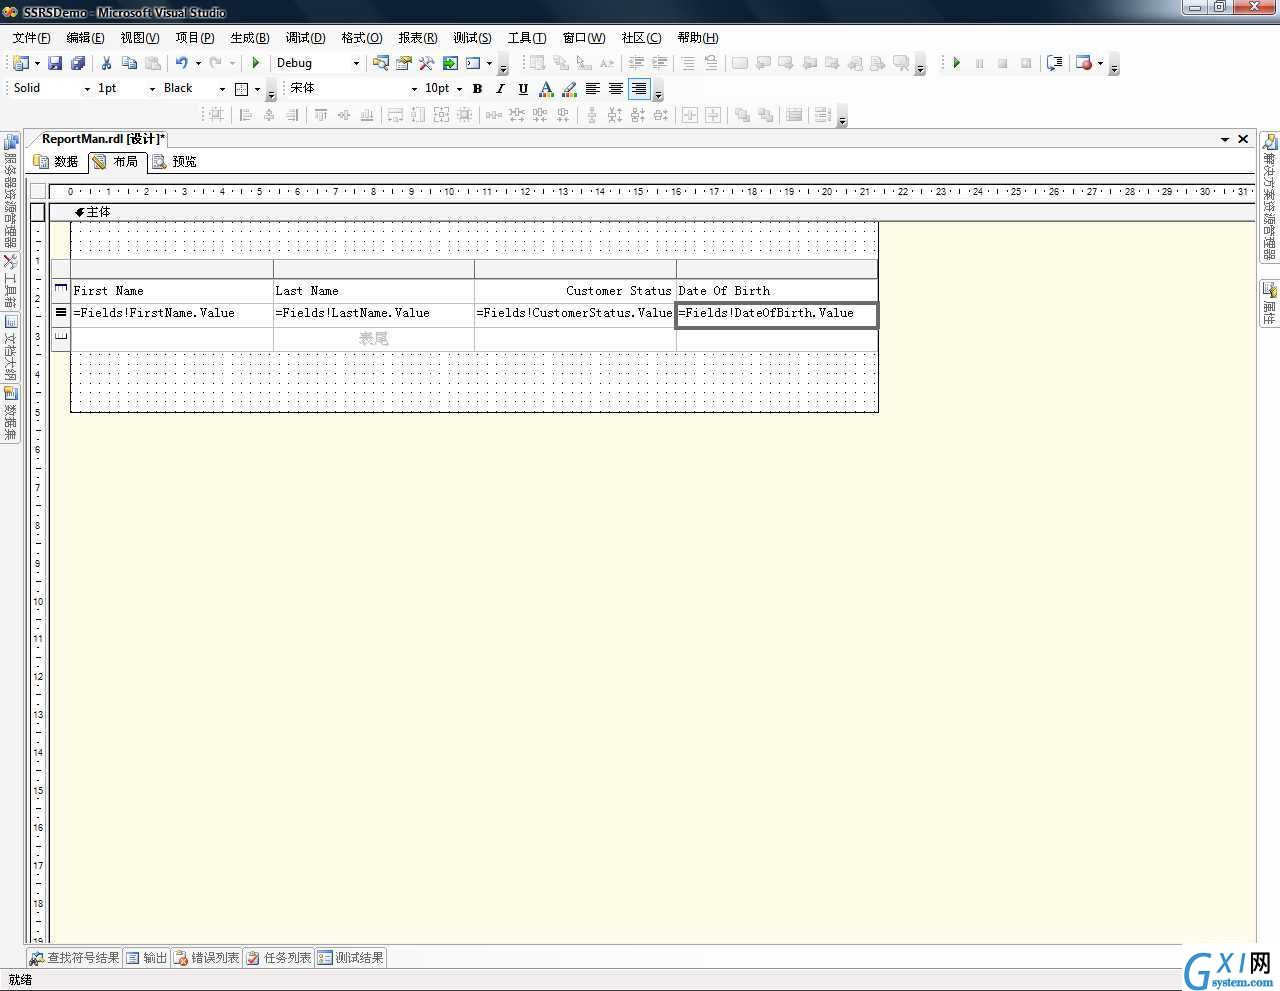
Task: Click the green run test play icon
Action: click(x=956, y=63)
